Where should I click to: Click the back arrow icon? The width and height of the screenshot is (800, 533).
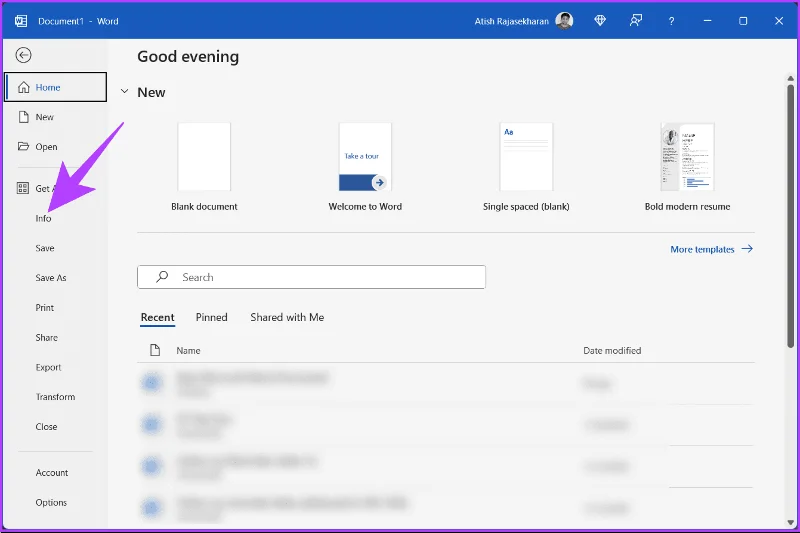point(23,55)
